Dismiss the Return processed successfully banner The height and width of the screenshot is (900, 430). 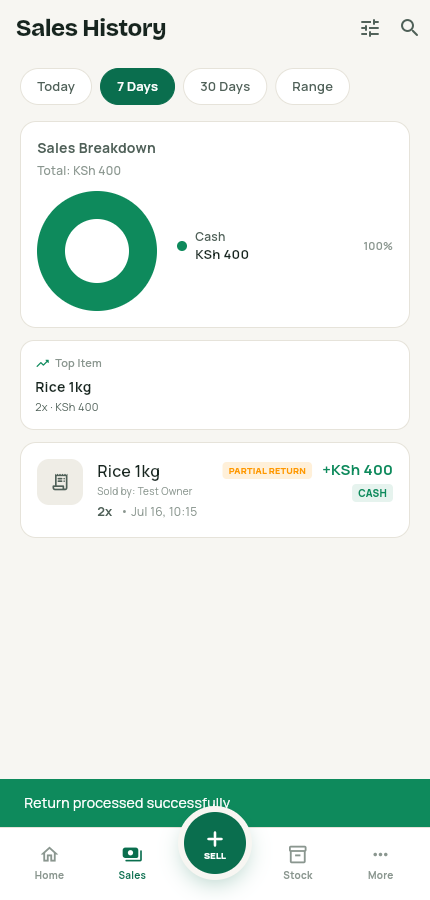(215, 803)
